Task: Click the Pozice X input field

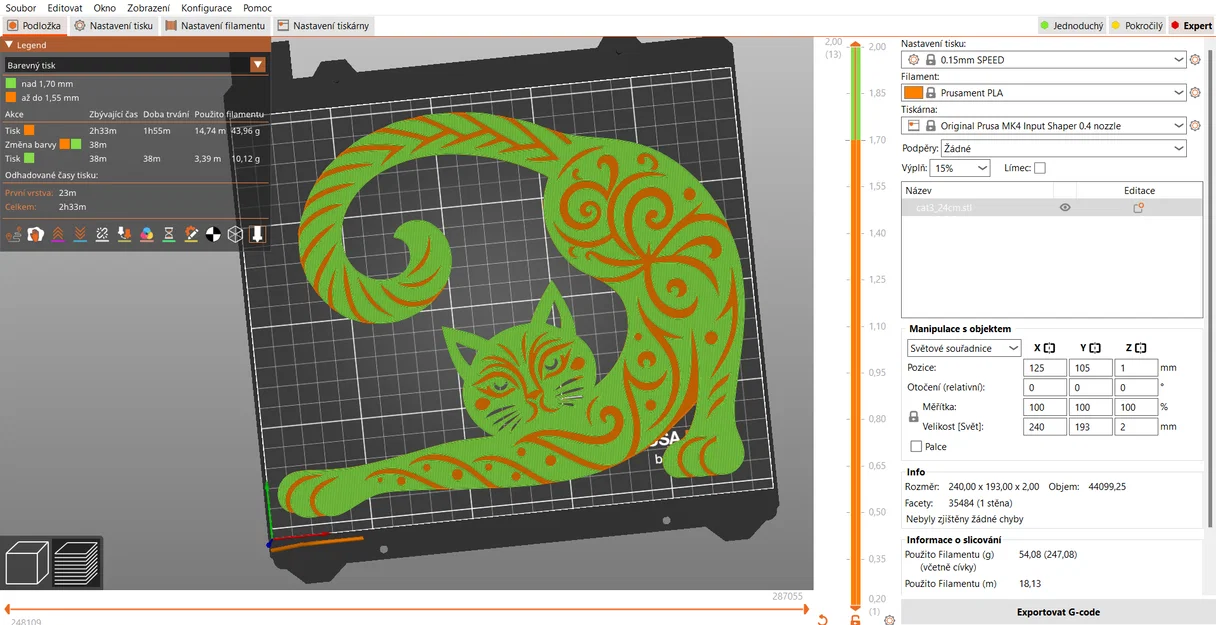Action: (x=1044, y=368)
